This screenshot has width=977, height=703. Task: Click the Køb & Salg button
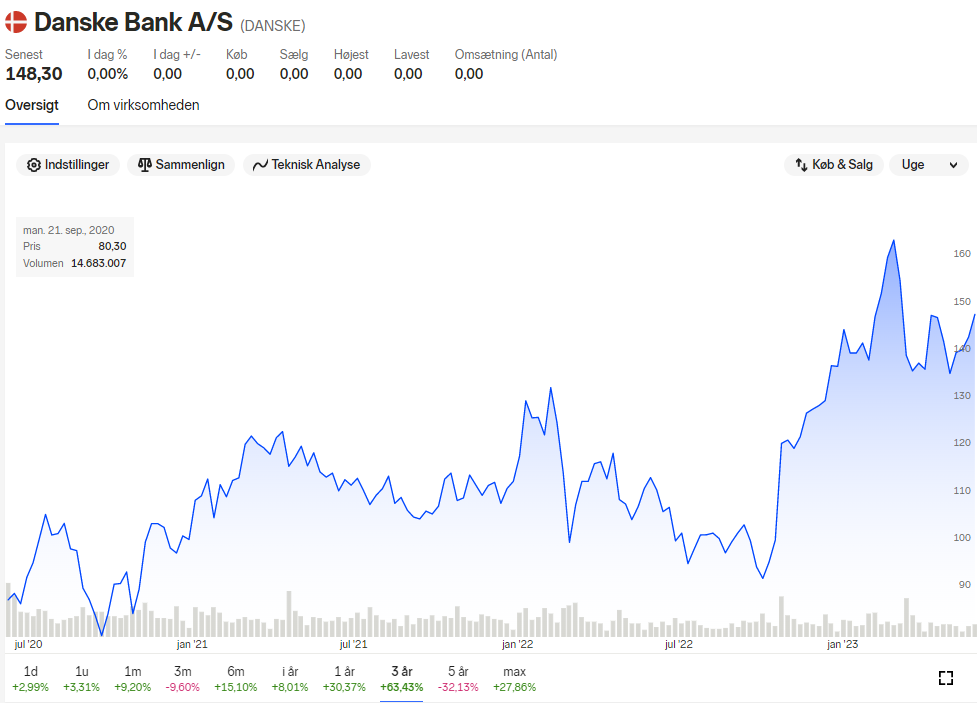tap(834, 165)
